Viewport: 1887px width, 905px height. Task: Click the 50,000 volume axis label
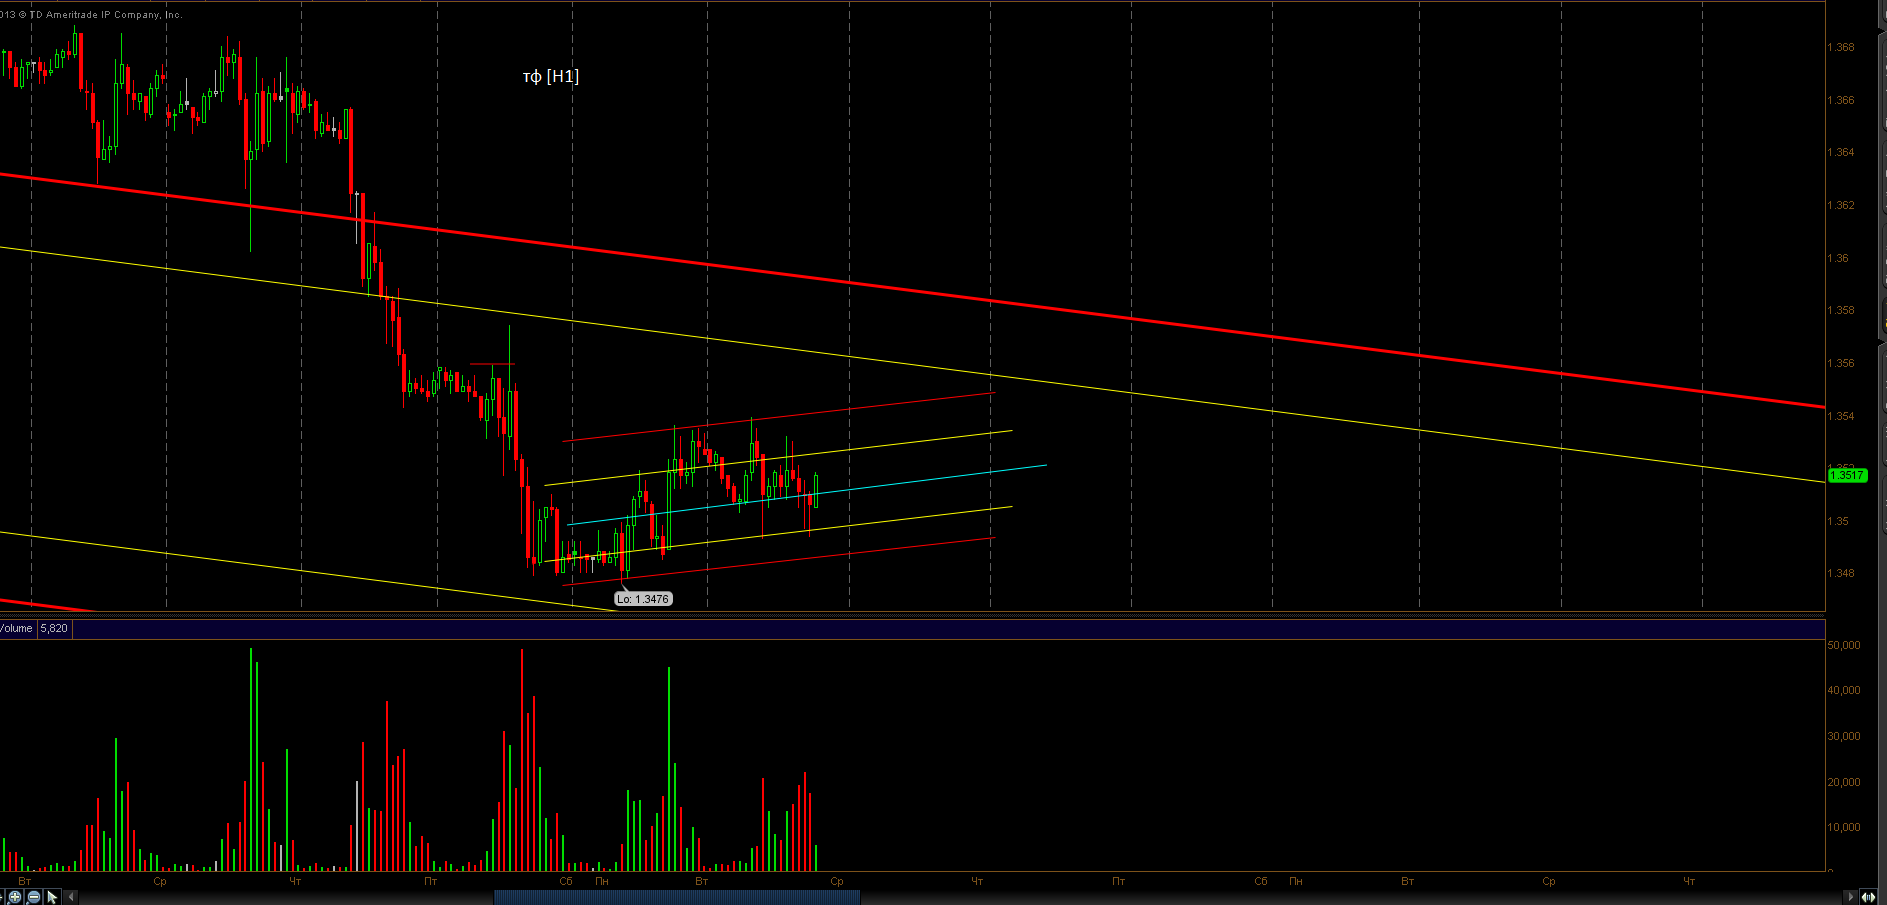point(1844,645)
